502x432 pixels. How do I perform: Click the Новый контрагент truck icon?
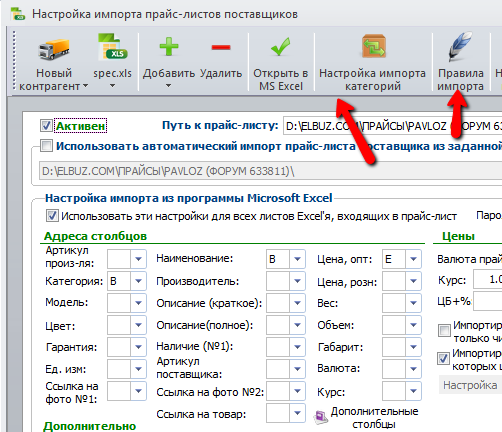coord(54,48)
